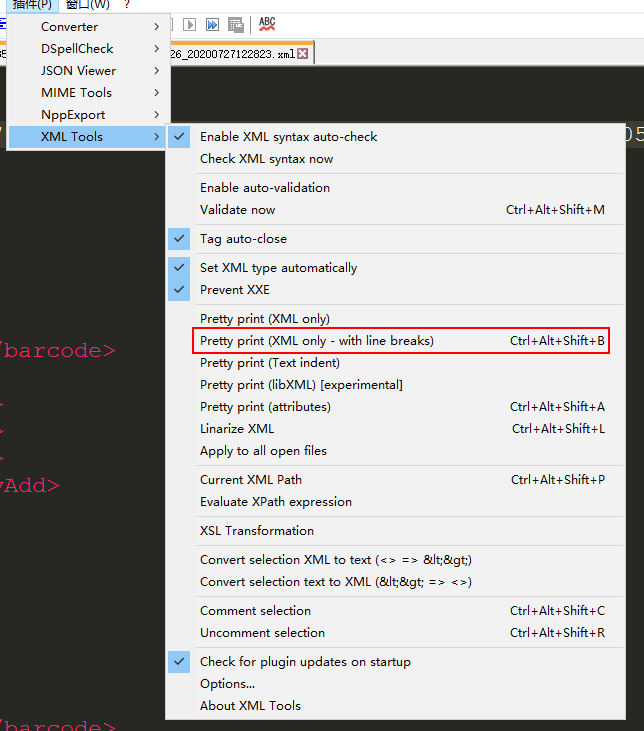This screenshot has height=731, width=644.
Task: Choose Pretty print (attributes)
Action: click(395, 407)
